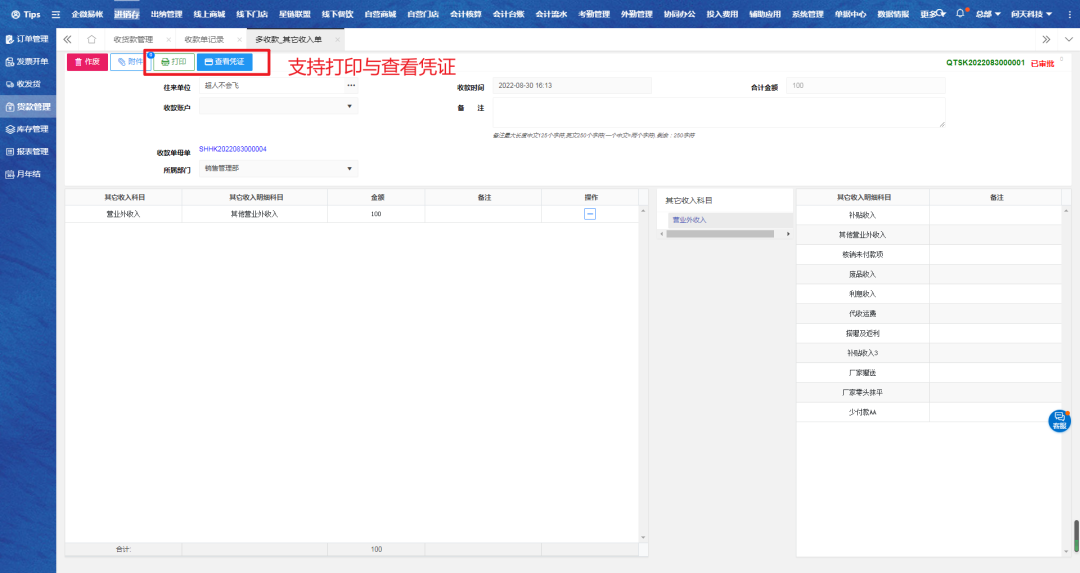Viewport: 1080px width, 573px height.
Task: Click the minus icon in 操作 column
Action: pos(590,214)
